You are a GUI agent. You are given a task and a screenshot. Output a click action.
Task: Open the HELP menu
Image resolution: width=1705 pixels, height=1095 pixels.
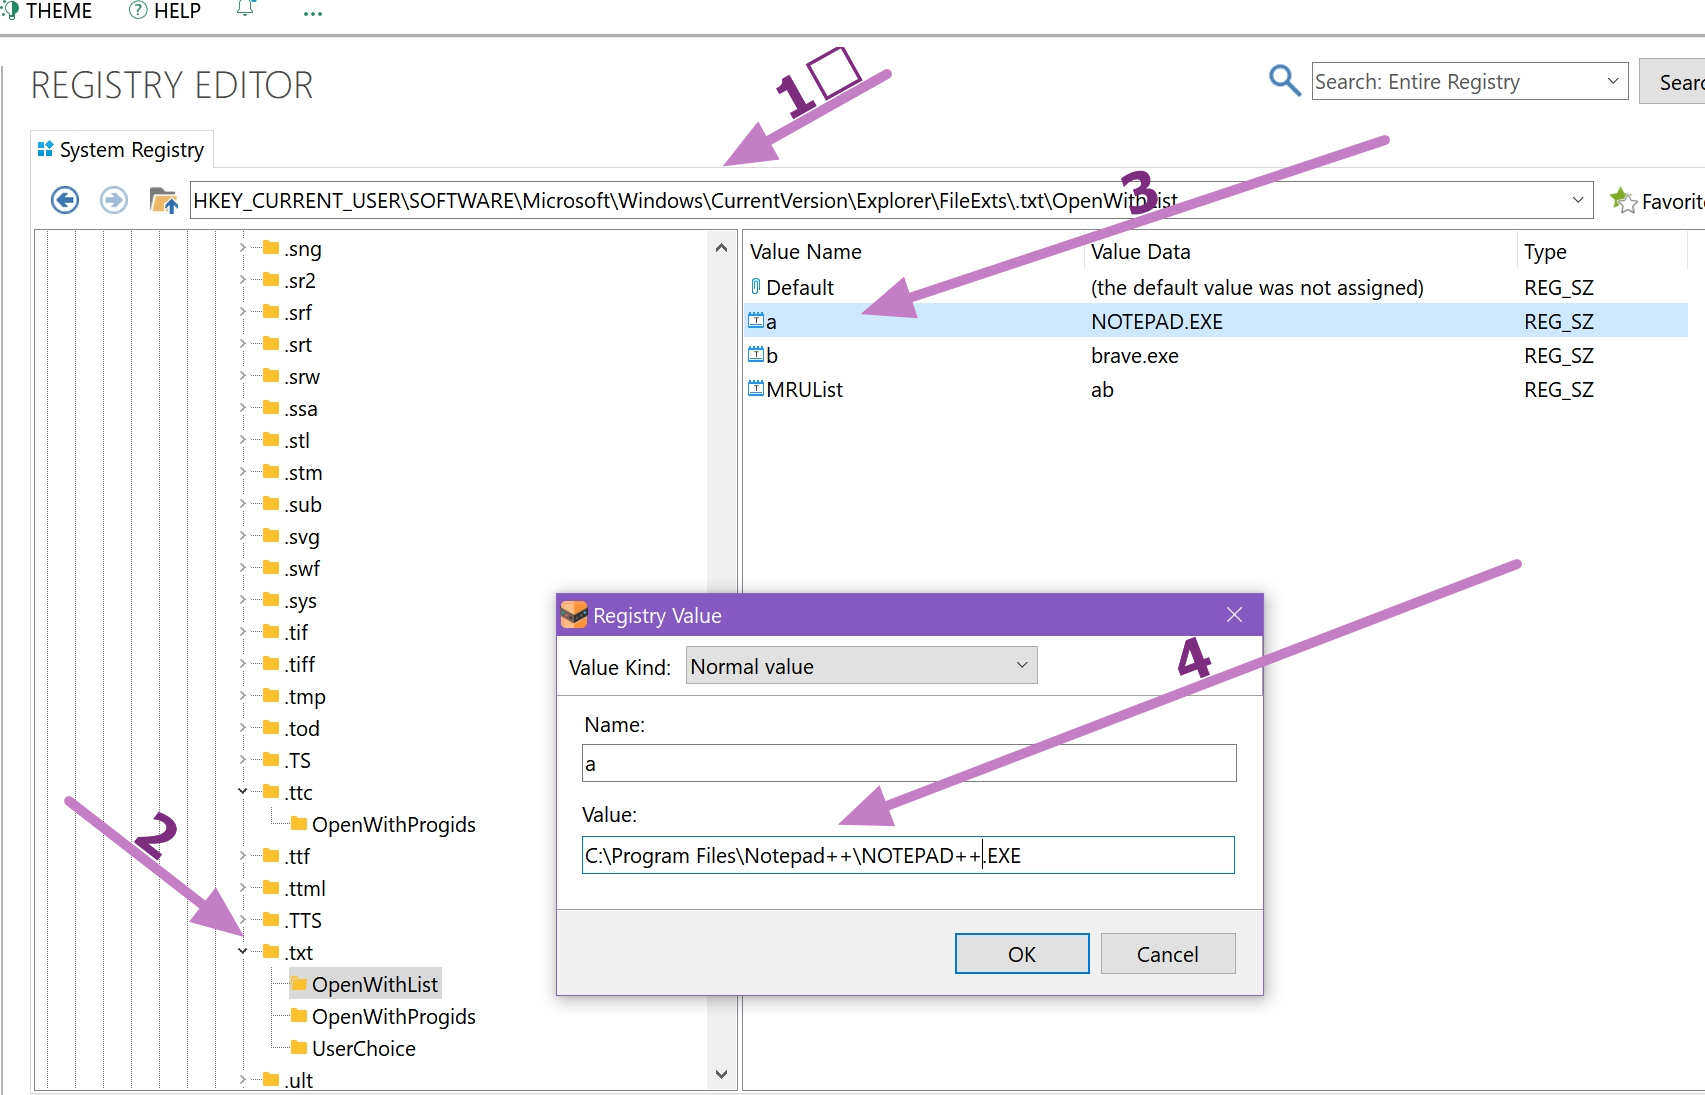(x=166, y=11)
